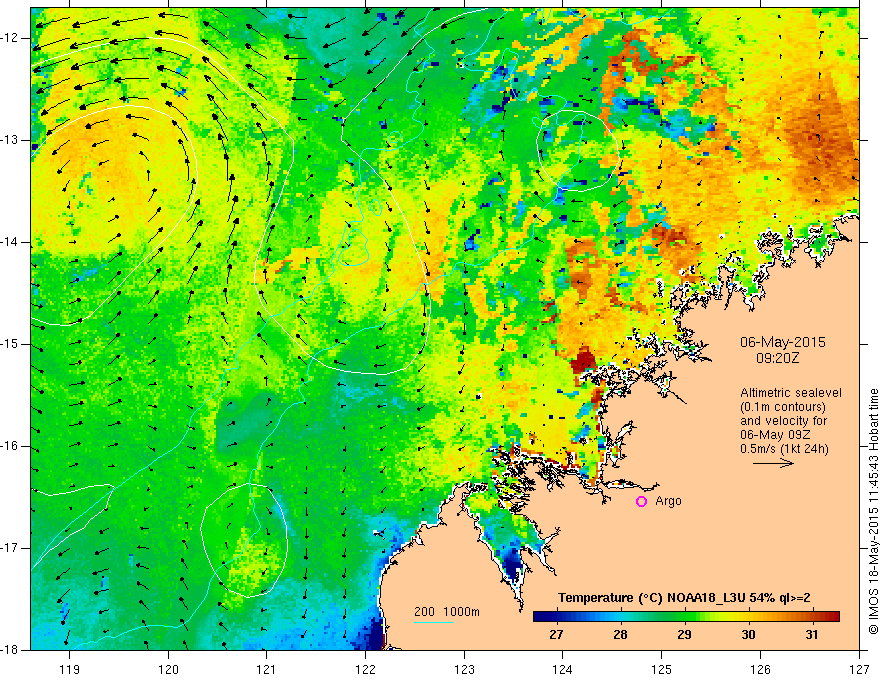Click latitude label -16 on left axis
Screen dimensions: 880x680
point(10,446)
